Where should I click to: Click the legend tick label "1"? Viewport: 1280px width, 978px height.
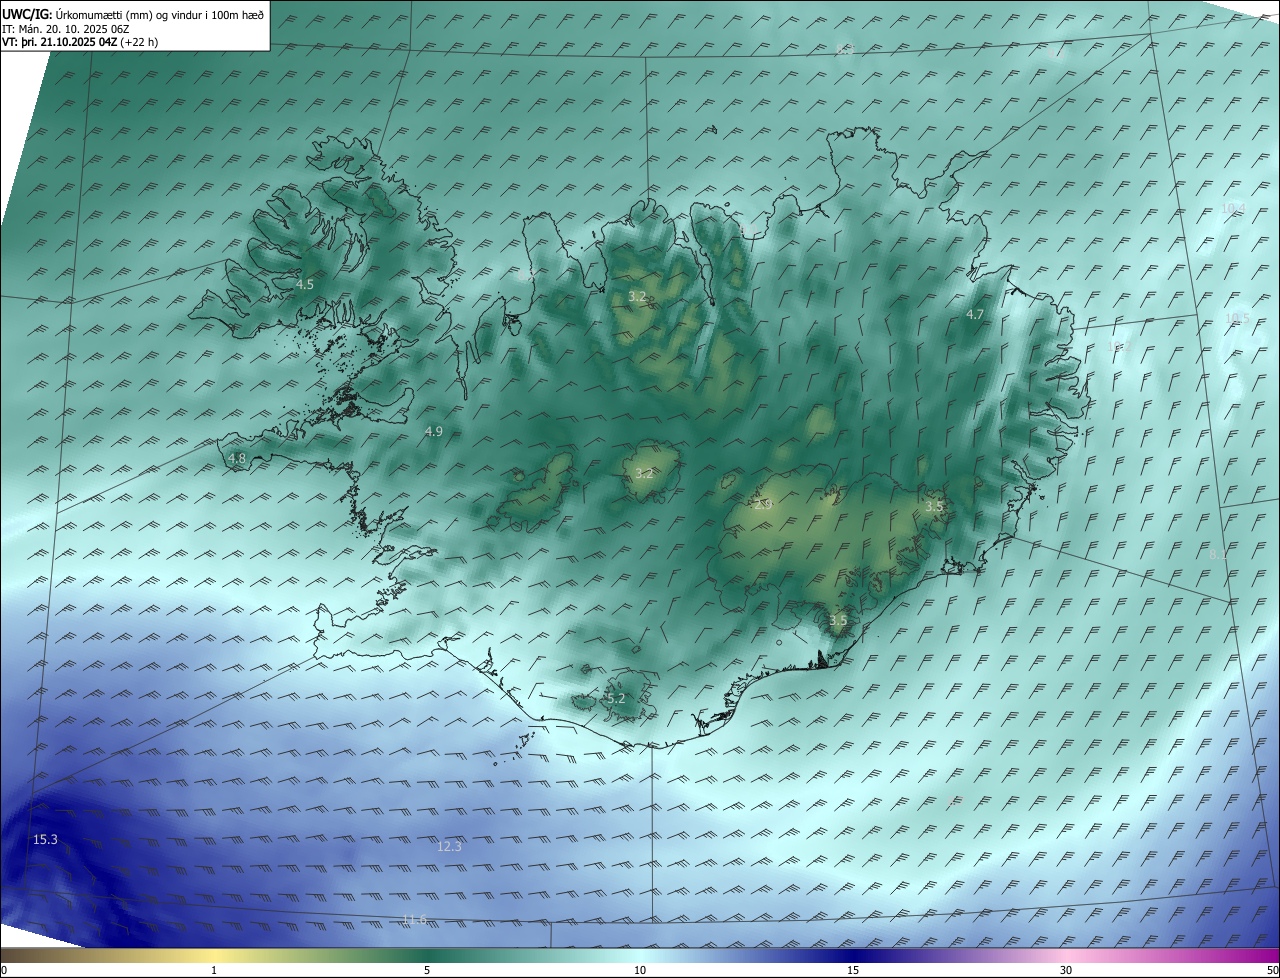[x=214, y=970]
